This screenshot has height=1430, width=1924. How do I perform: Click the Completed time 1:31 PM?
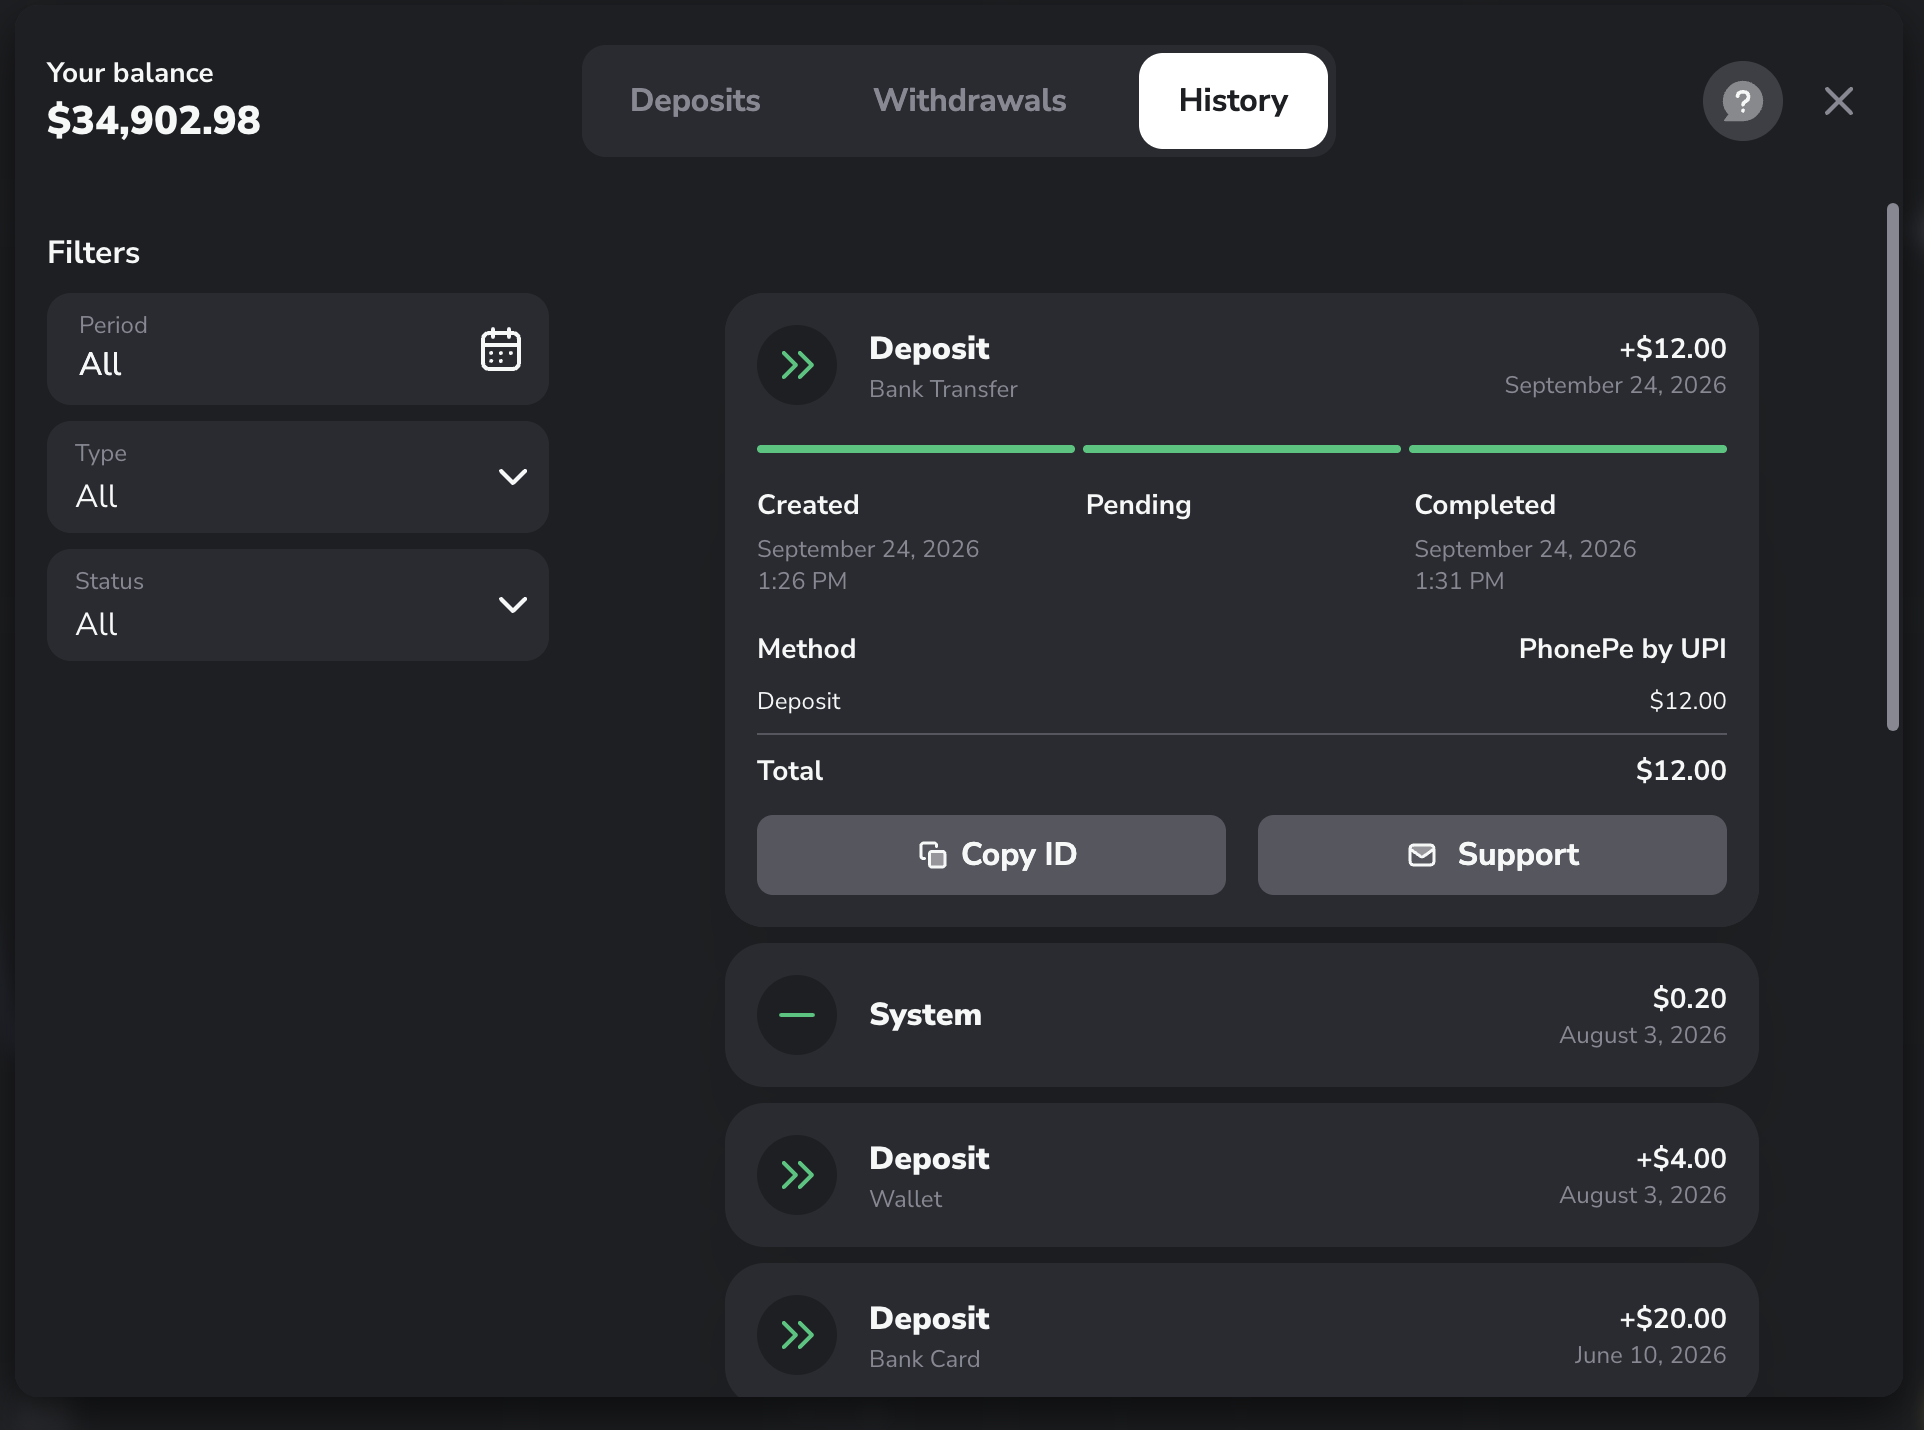pyautogui.click(x=1459, y=581)
